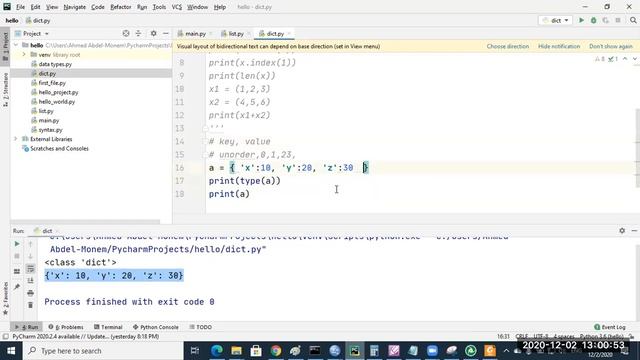
Task: Toggle the Project side tool tab
Action: point(5,46)
